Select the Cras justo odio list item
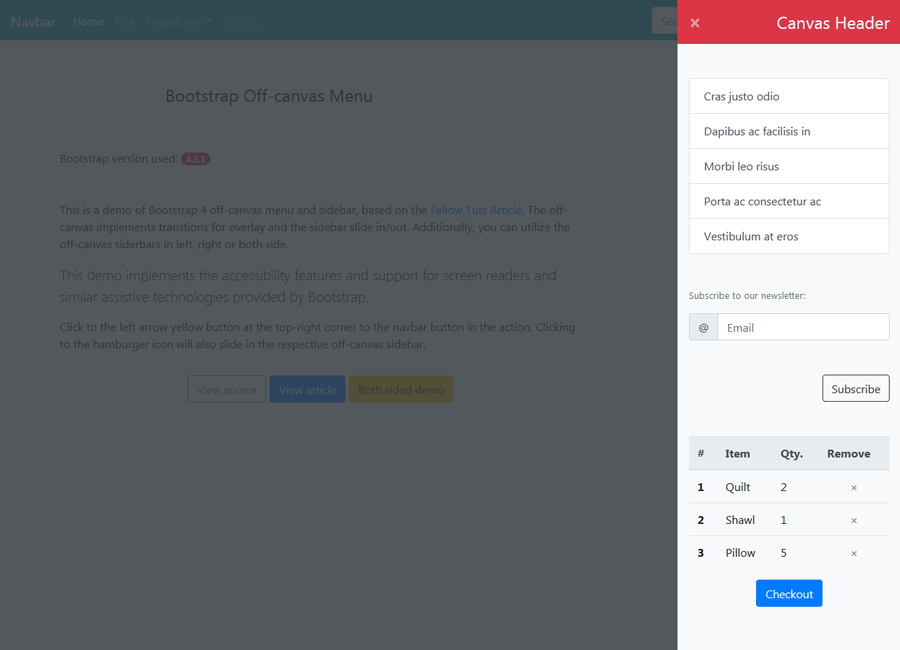The width and height of the screenshot is (900, 650). [788, 97]
